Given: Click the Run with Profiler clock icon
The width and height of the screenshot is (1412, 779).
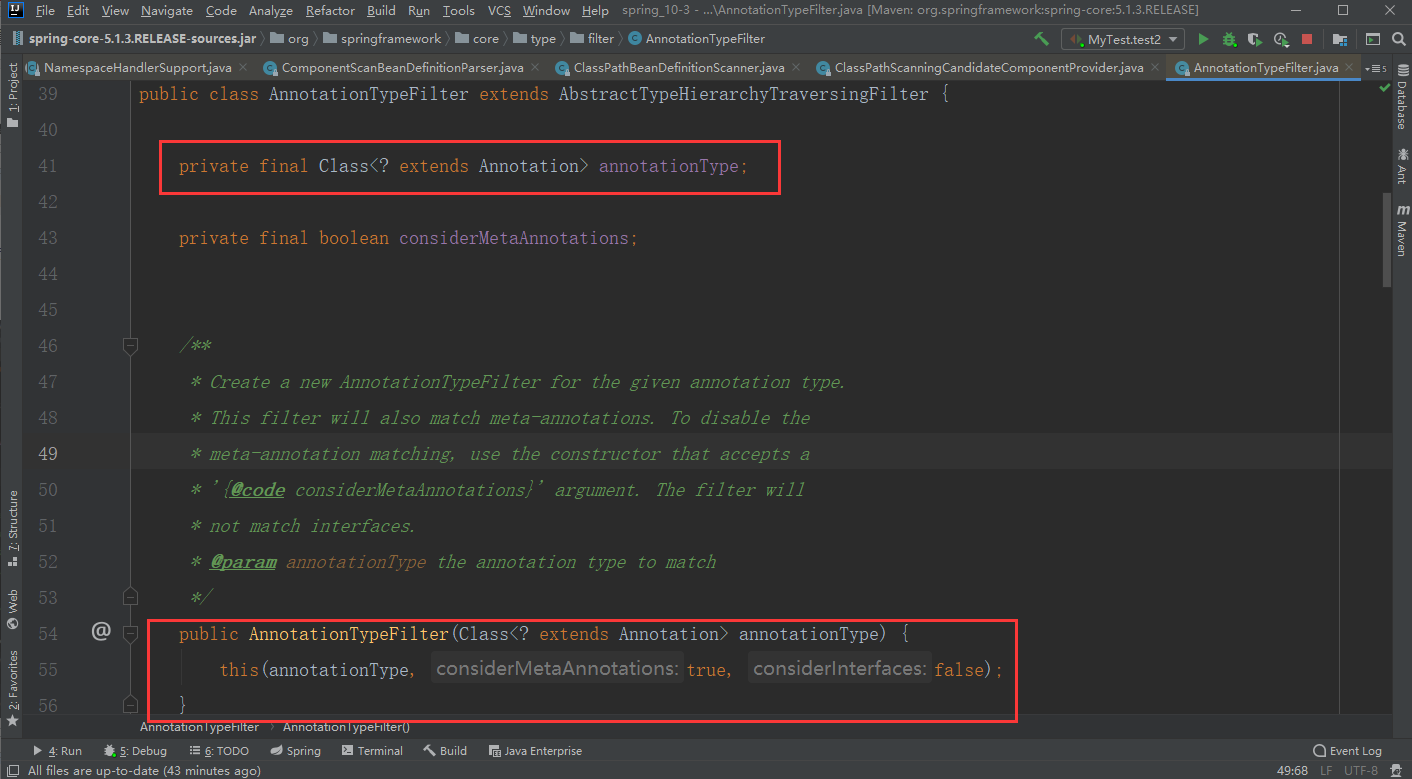Looking at the screenshot, I should click(x=1281, y=39).
